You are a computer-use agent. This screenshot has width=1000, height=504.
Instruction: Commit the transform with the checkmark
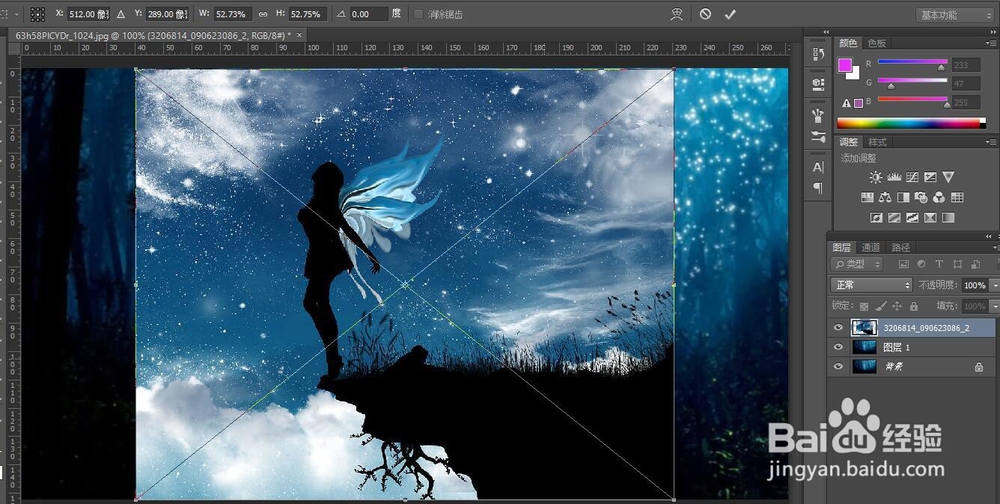point(730,14)
